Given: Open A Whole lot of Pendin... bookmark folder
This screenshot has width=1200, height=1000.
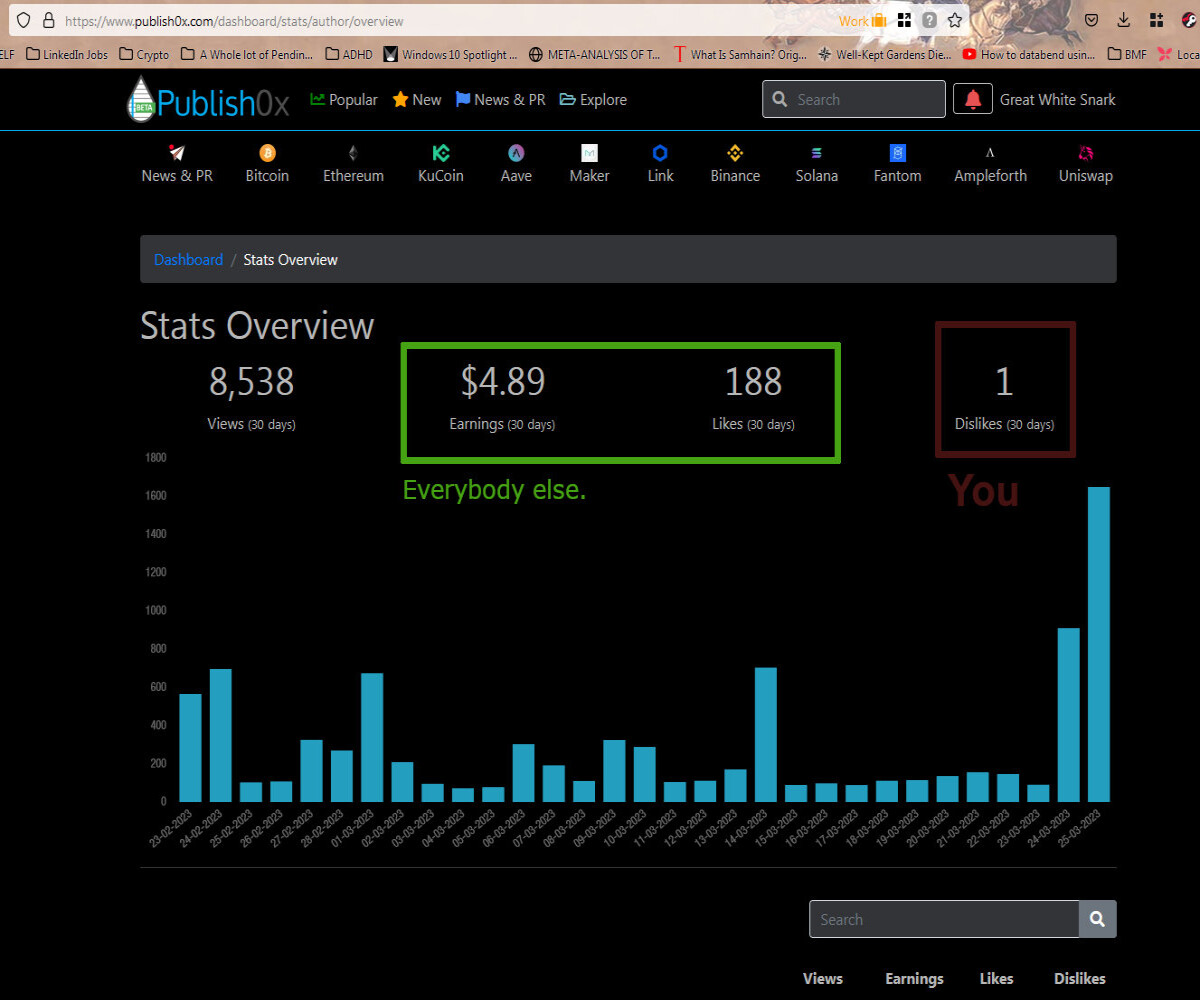Looking at the screenshot, I should click(246, 54).
